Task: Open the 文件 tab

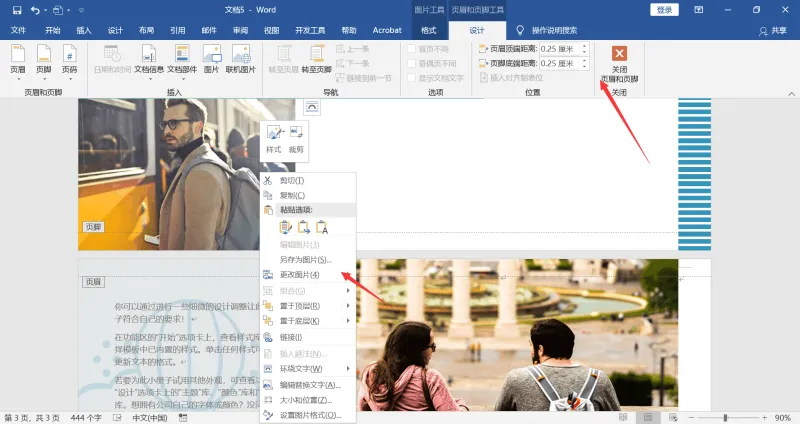Action: (x=18, y=31)
